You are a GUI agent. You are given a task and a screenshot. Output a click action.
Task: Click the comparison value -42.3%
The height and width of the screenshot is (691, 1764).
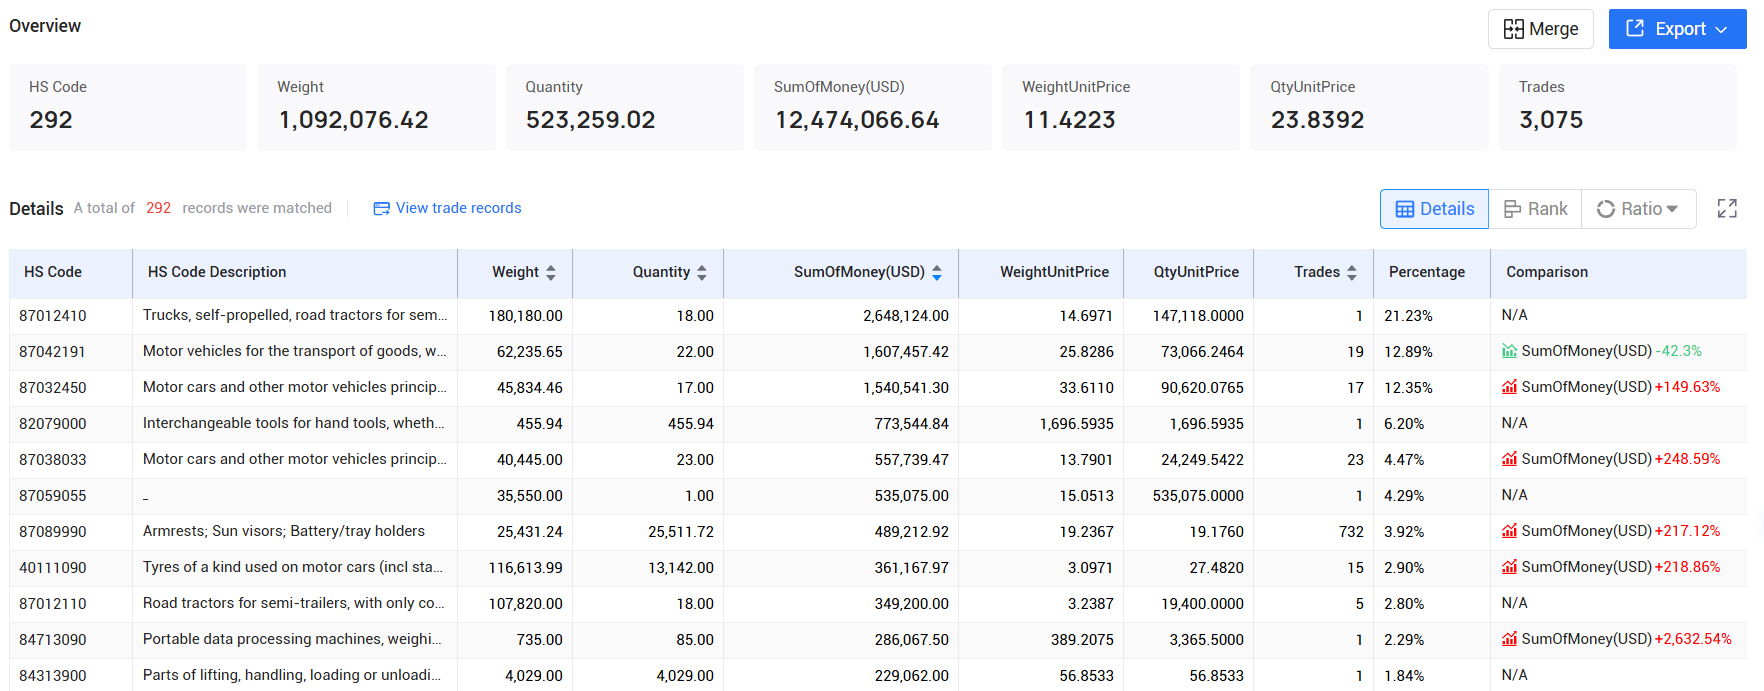pos(1679,351)
